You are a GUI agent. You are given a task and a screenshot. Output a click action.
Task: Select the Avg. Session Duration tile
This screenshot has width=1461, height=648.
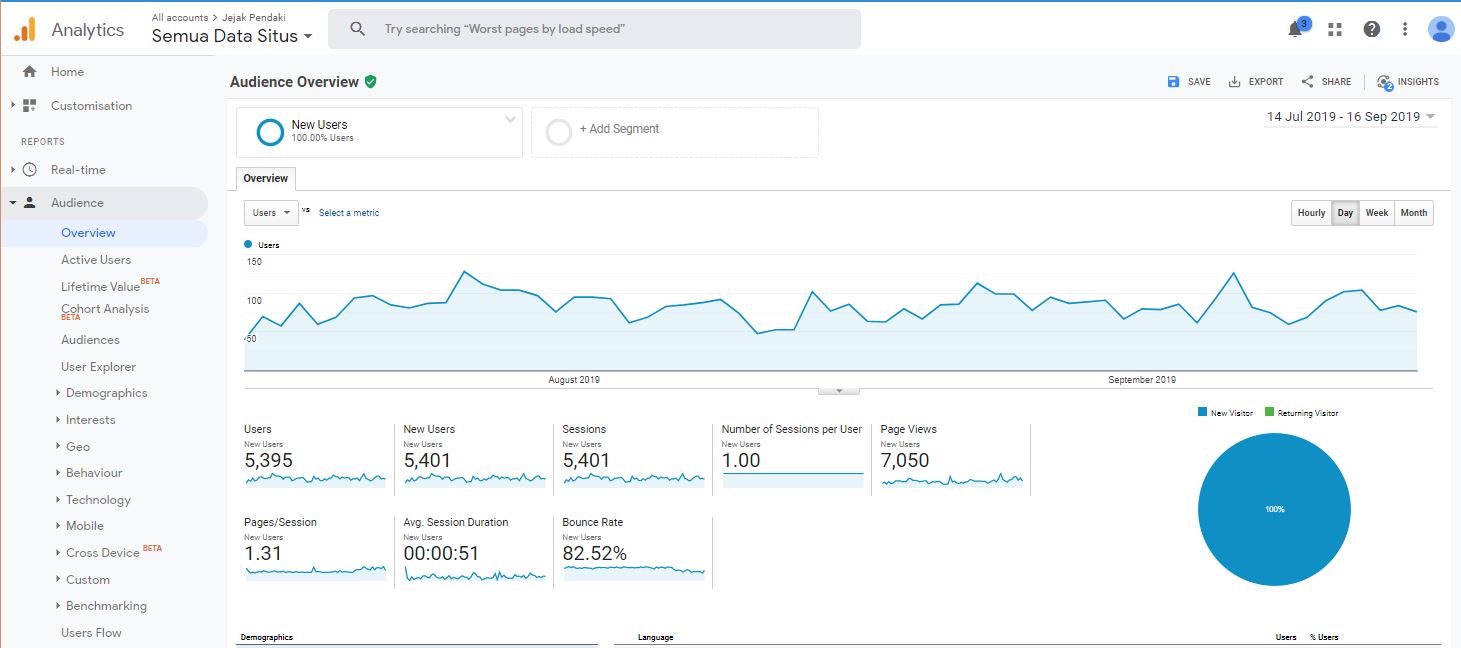coord(475,550)
